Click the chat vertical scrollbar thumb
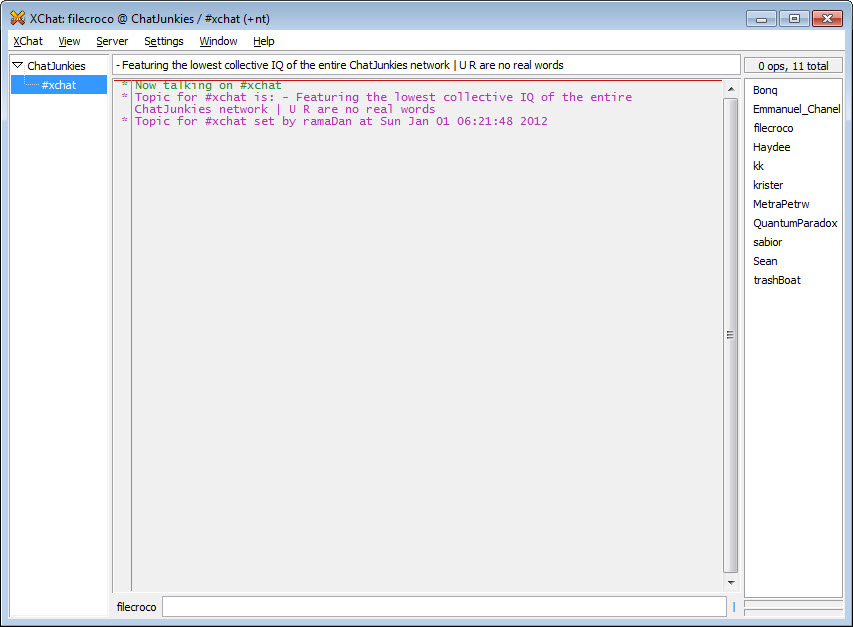This screenshot has height=627, width=853. coord(731,335)
